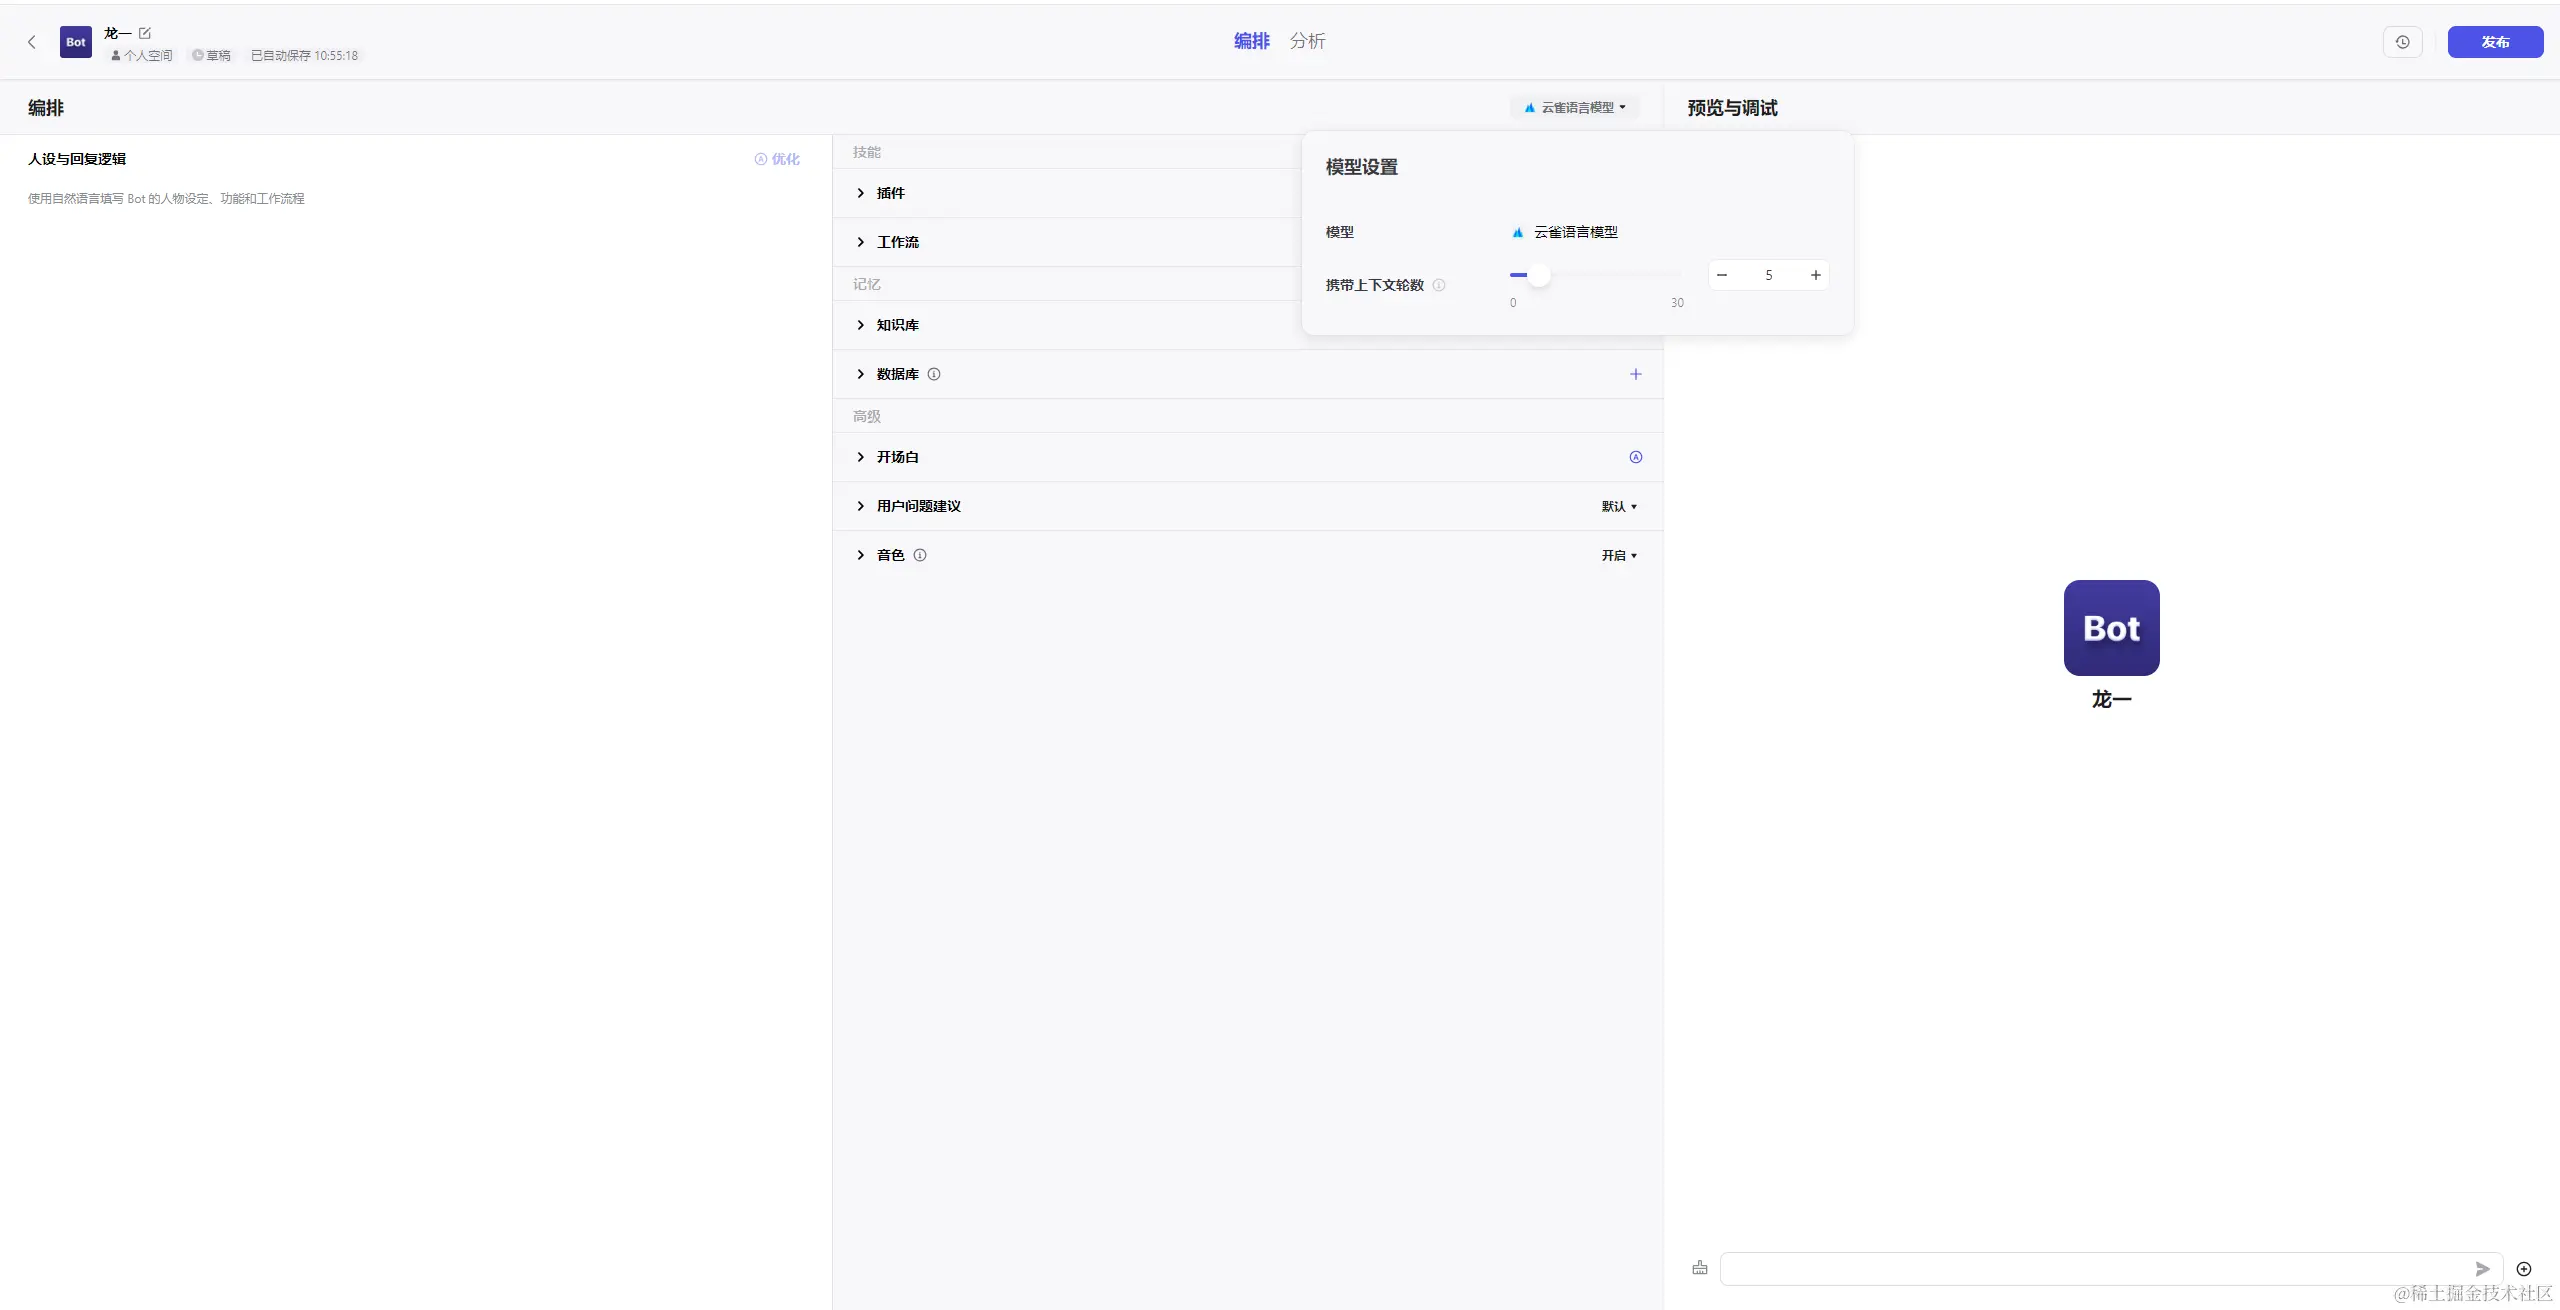Viewport: 2560px width, 1310px height.
Task: Select the 编排 tab
Action: (1251, 41)
